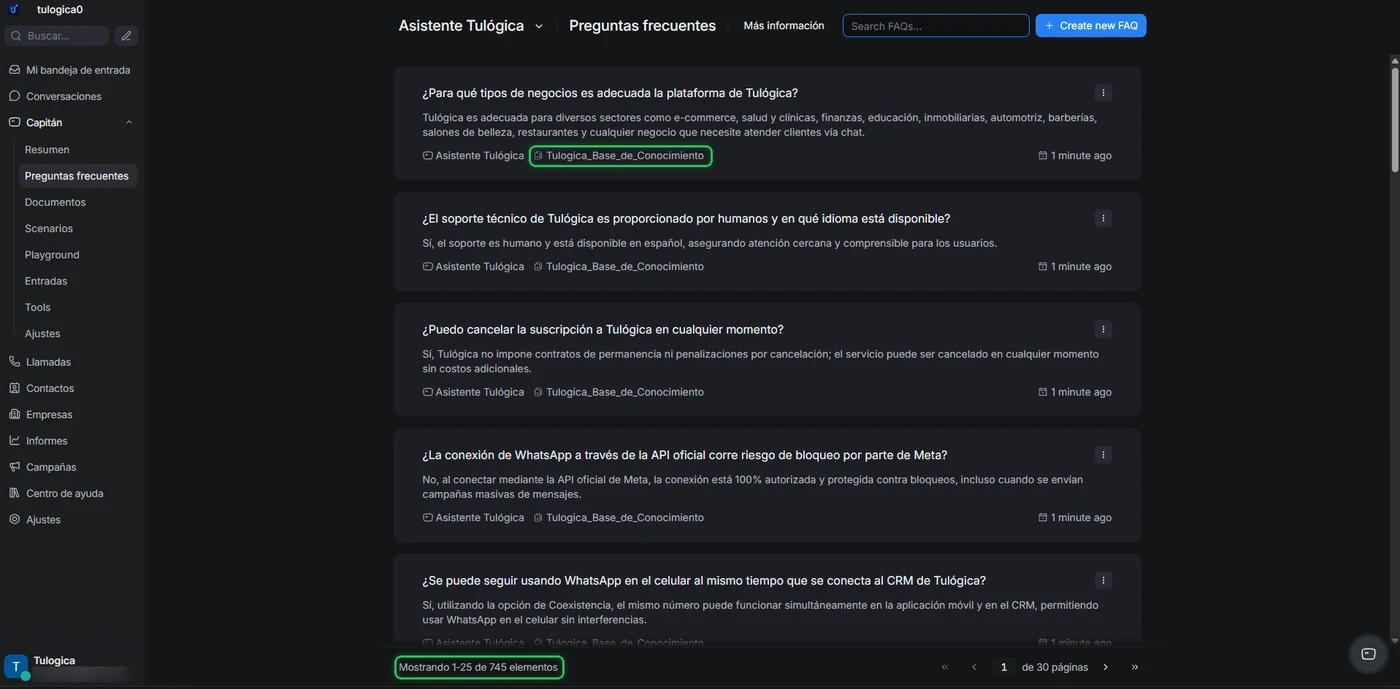Go to the previous page of FAQs
The height and width of the screenshot is (689, 1400).
(x=974, y=667)
